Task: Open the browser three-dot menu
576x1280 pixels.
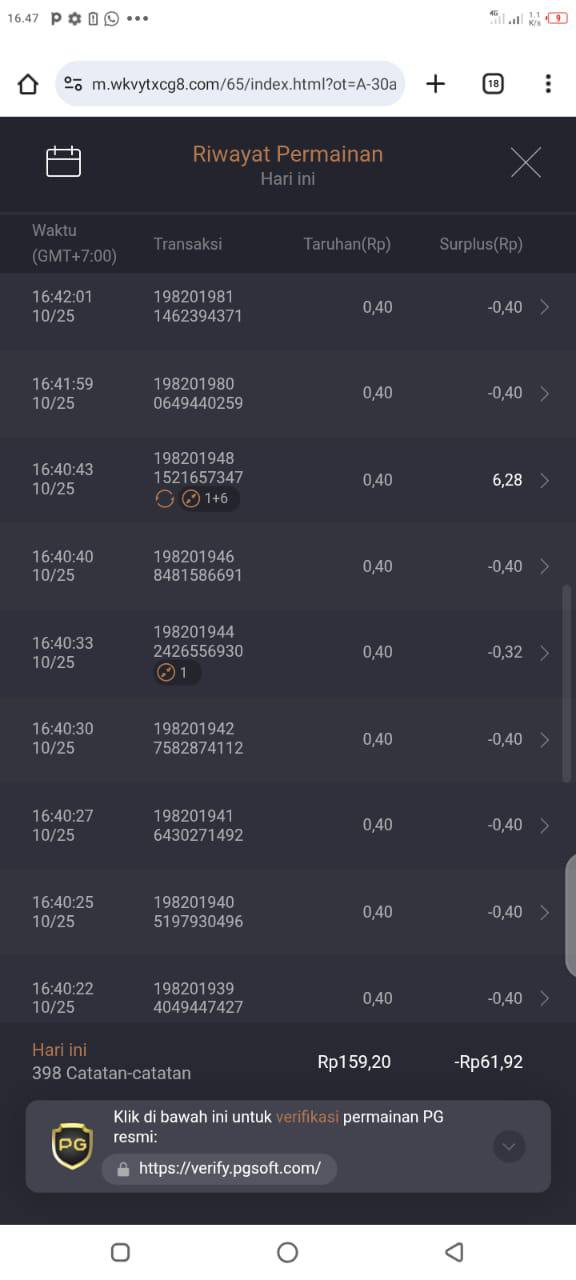Action: tap(548, 84)
